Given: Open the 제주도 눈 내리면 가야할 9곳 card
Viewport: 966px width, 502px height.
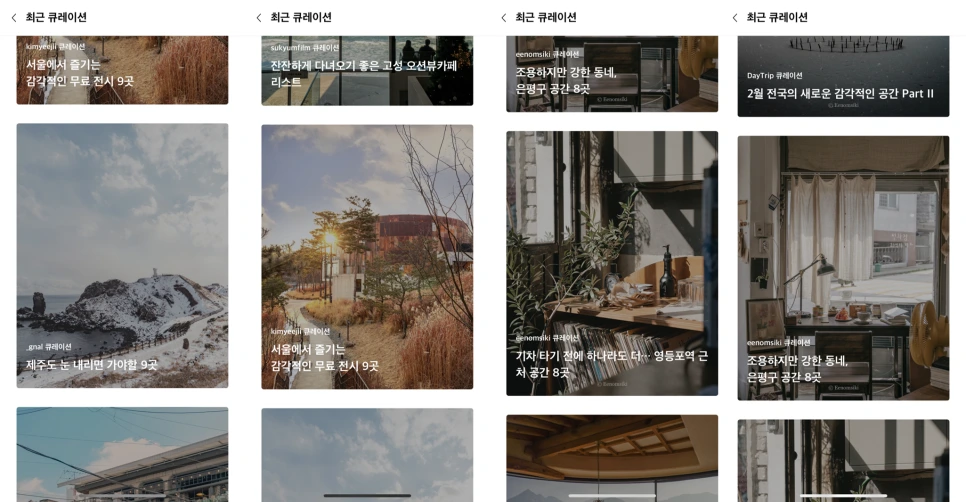Looking at the screenshot, I should coord(122,256).
